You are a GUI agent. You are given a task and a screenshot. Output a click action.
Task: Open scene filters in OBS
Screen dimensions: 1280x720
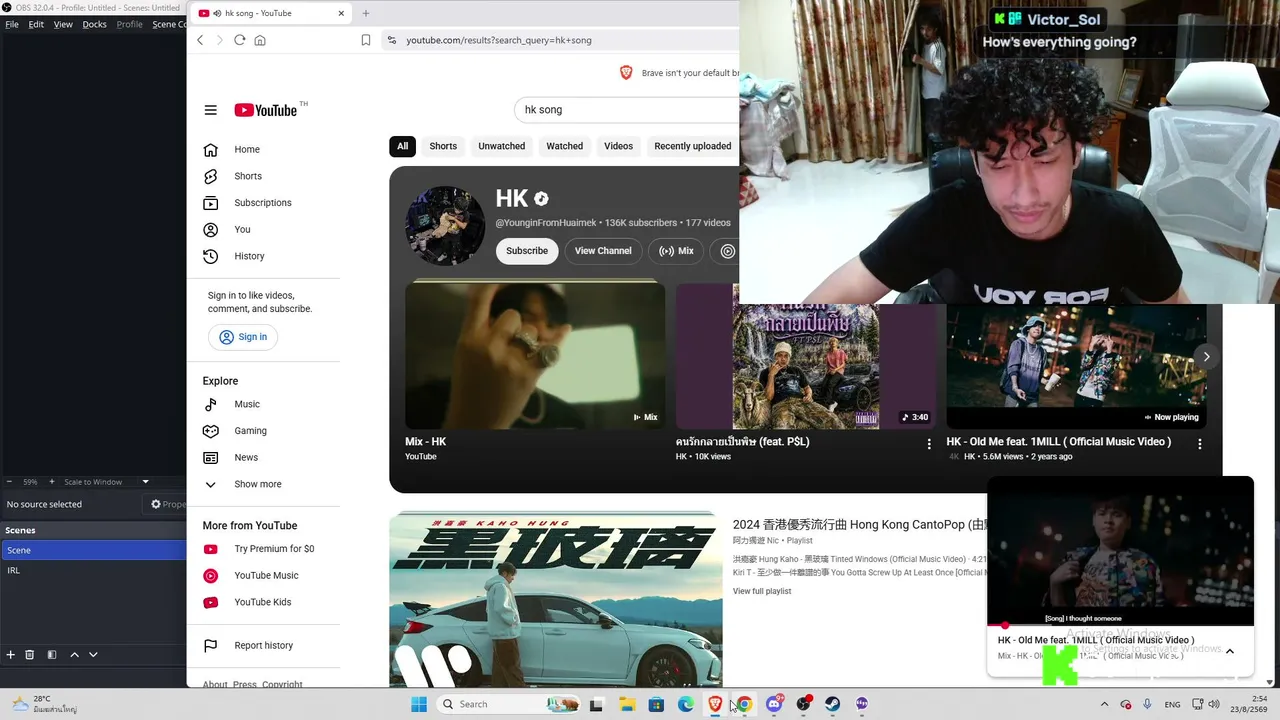tap(52, 655)
